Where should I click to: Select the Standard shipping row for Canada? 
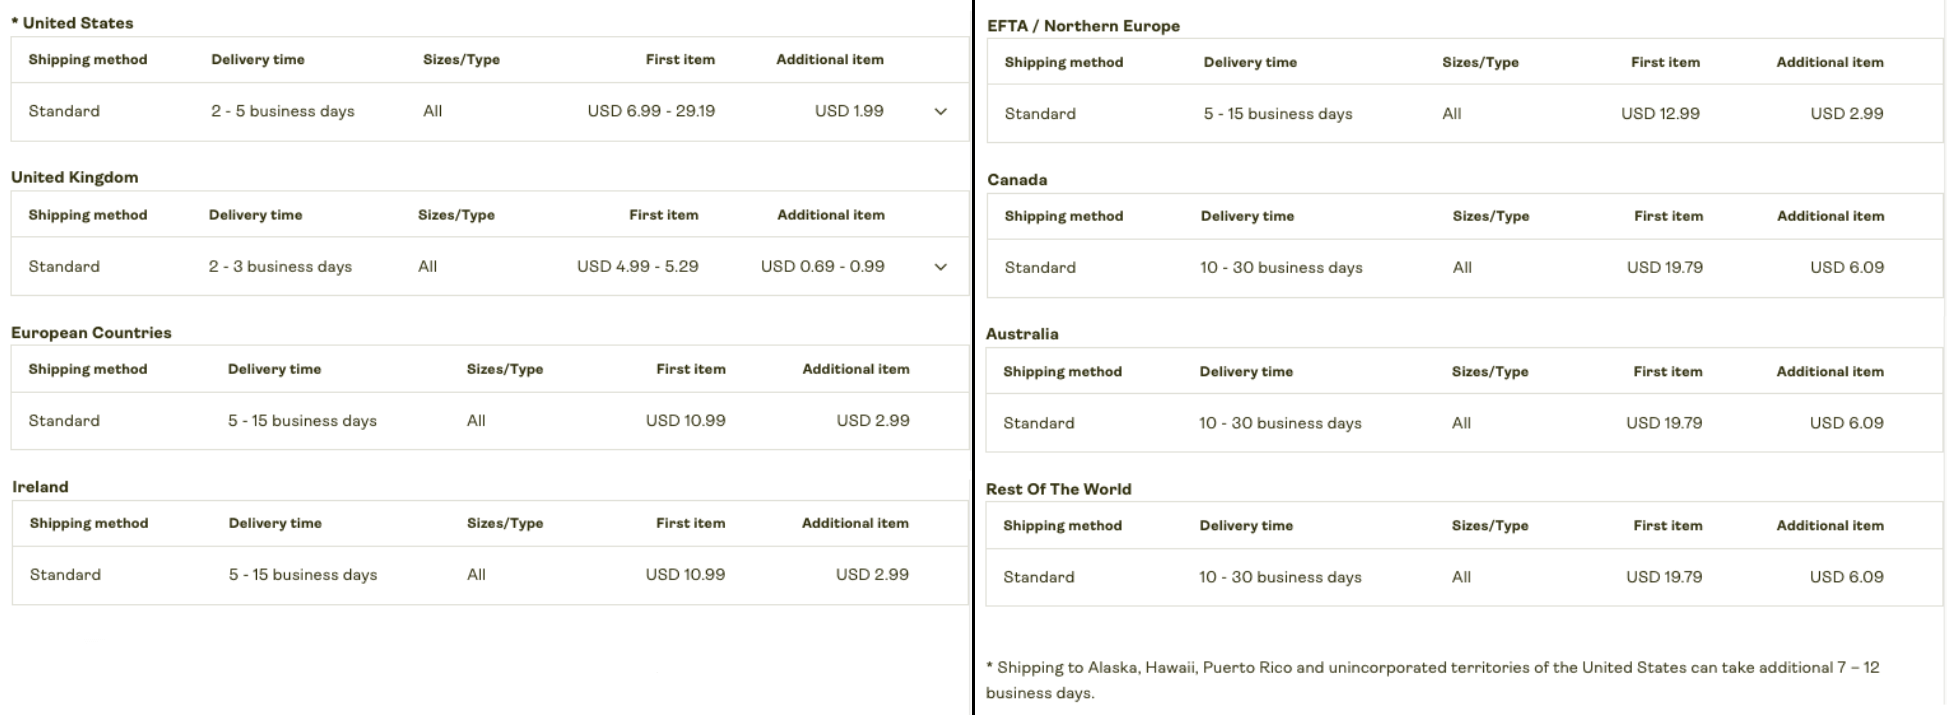(1040, 267)
